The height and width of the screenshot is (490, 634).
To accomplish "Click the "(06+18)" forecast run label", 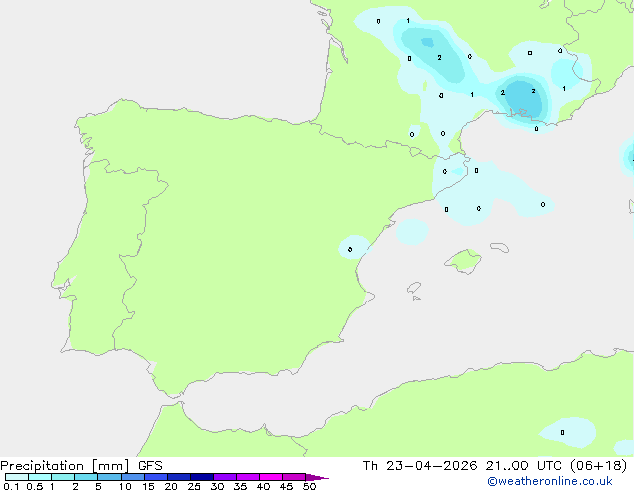I will pyautogui.click(x=598, y=466).
